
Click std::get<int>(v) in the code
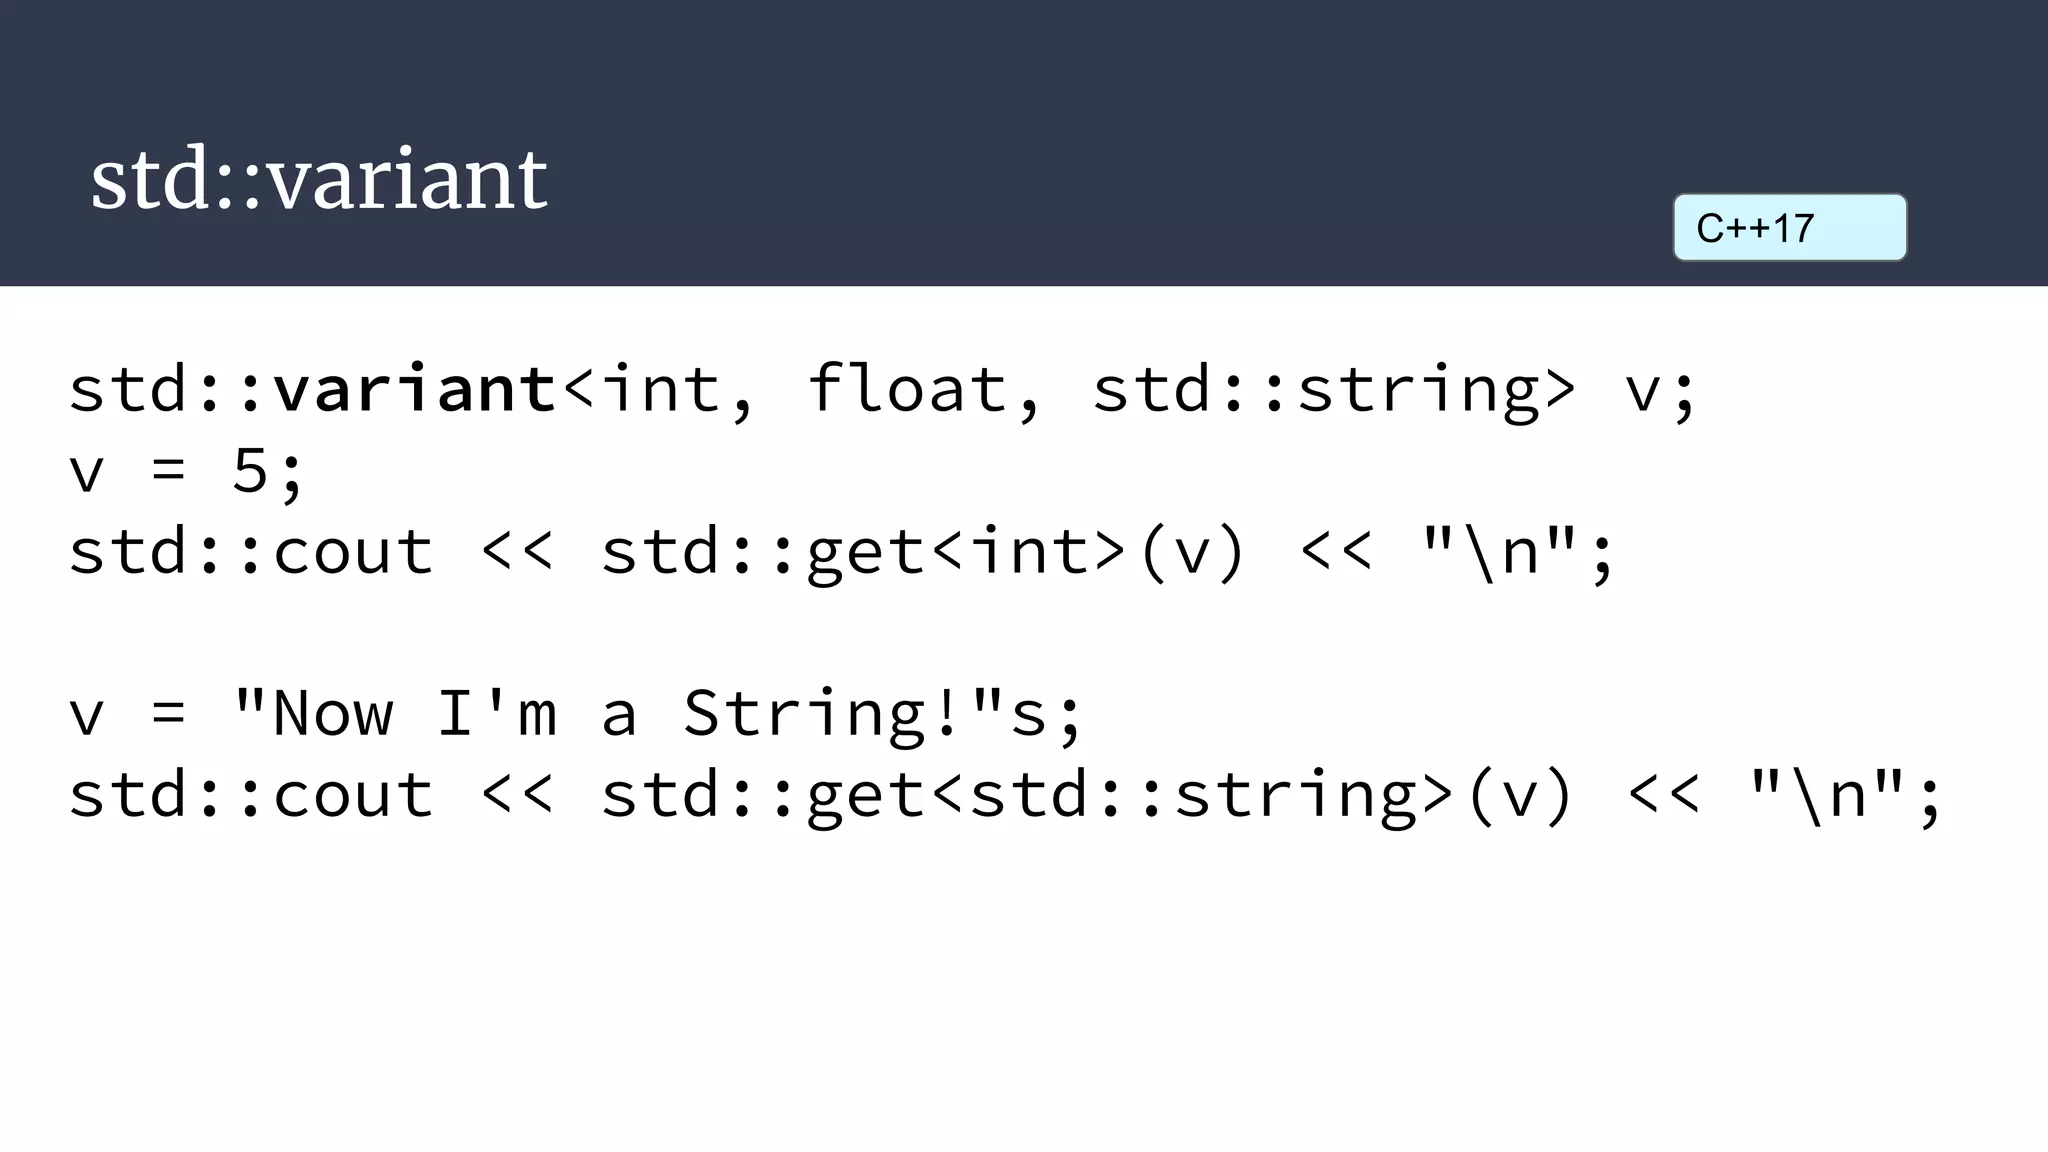(924, 552)
